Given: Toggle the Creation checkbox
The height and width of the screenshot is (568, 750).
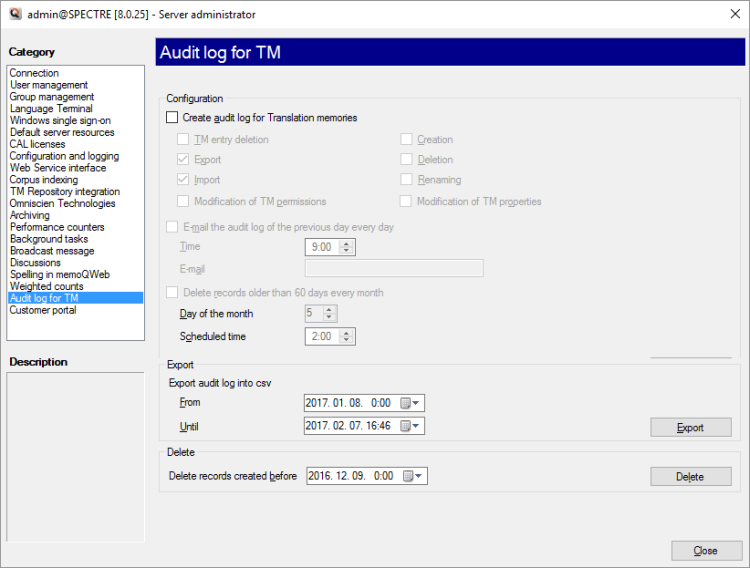Looking at the screenshot, I should pos(406,139).
